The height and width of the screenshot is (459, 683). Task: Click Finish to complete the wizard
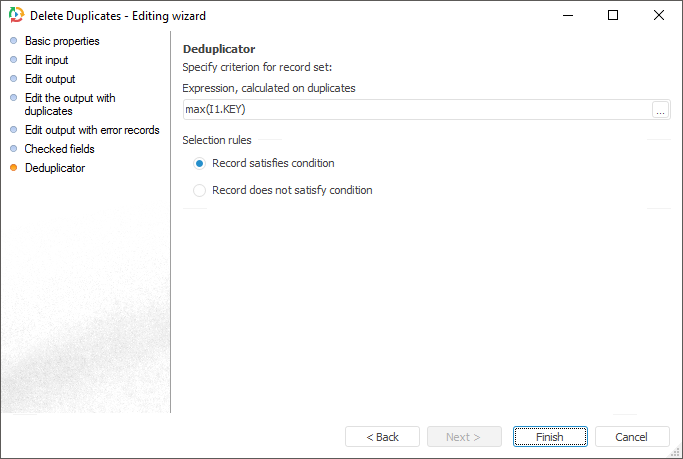pyautogui.click(x=549, y=437)
